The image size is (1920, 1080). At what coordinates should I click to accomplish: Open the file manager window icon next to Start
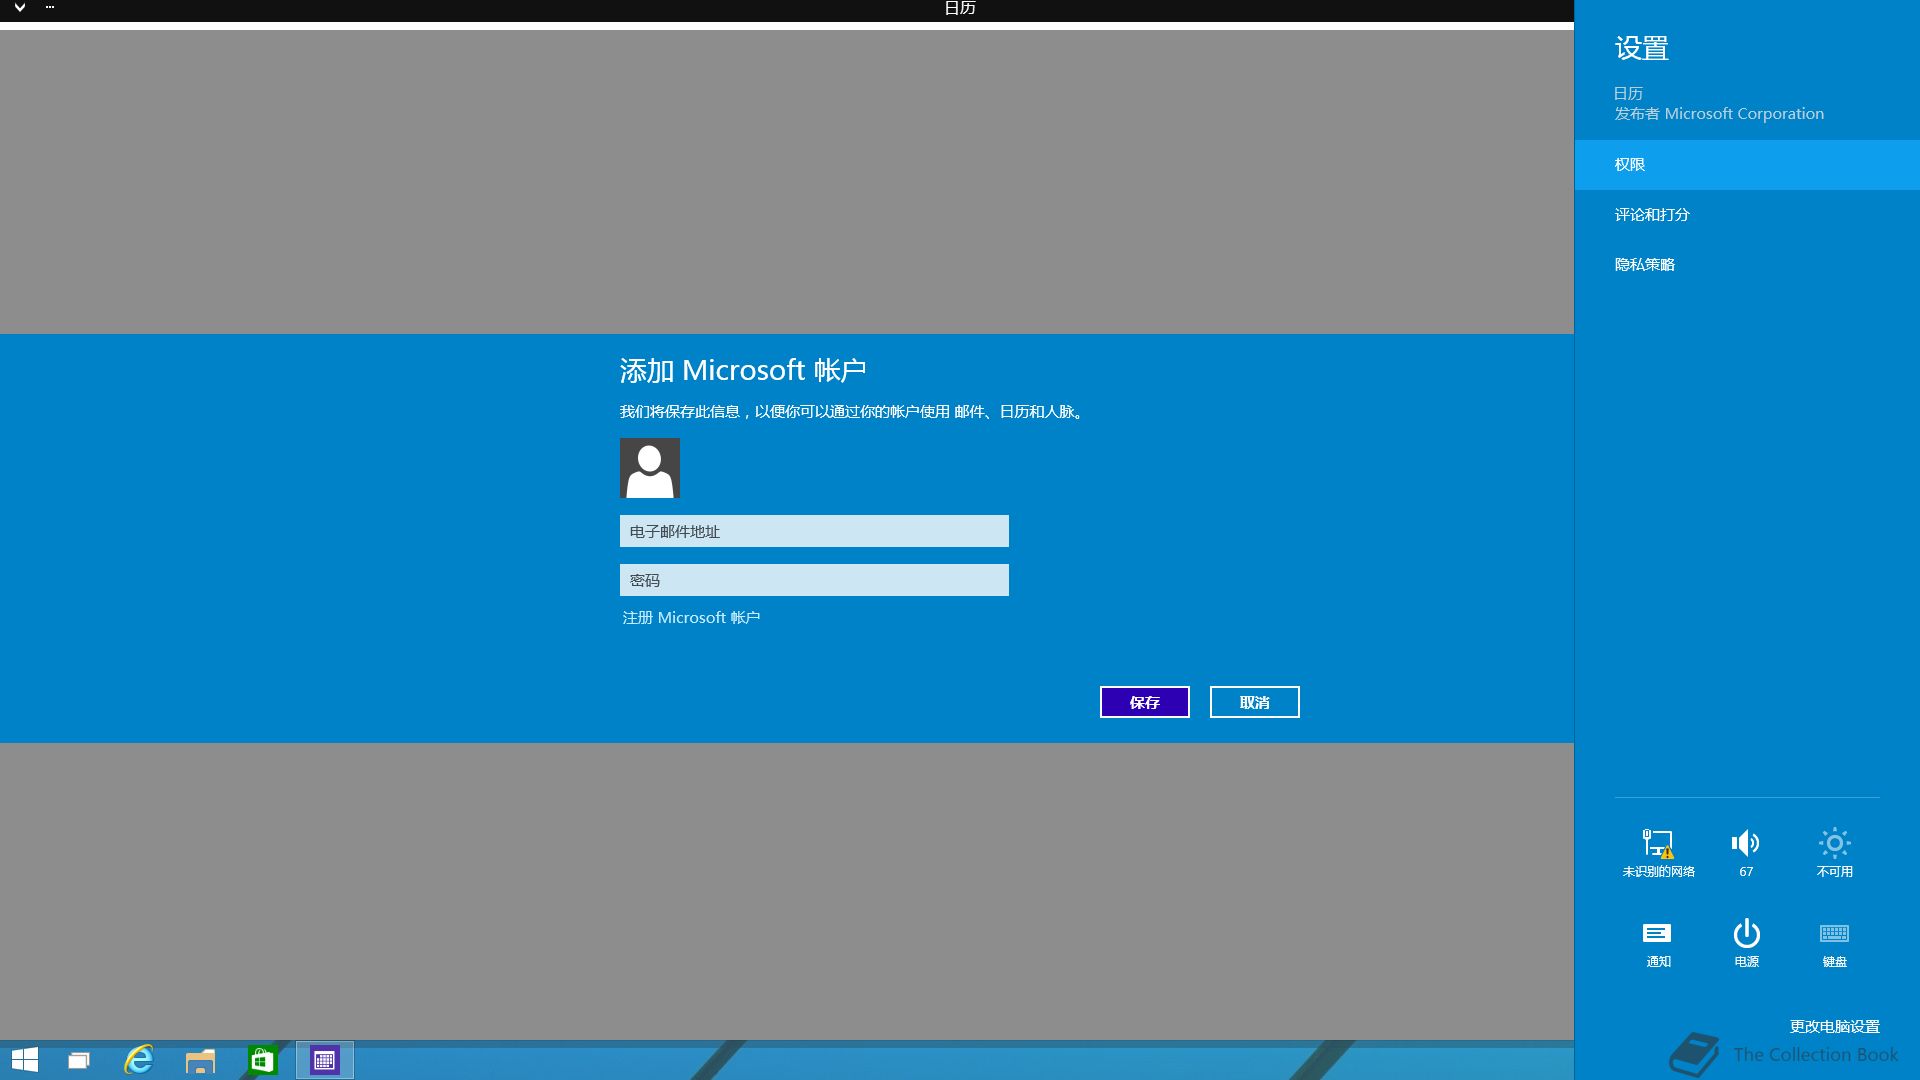click(79, 1060)
